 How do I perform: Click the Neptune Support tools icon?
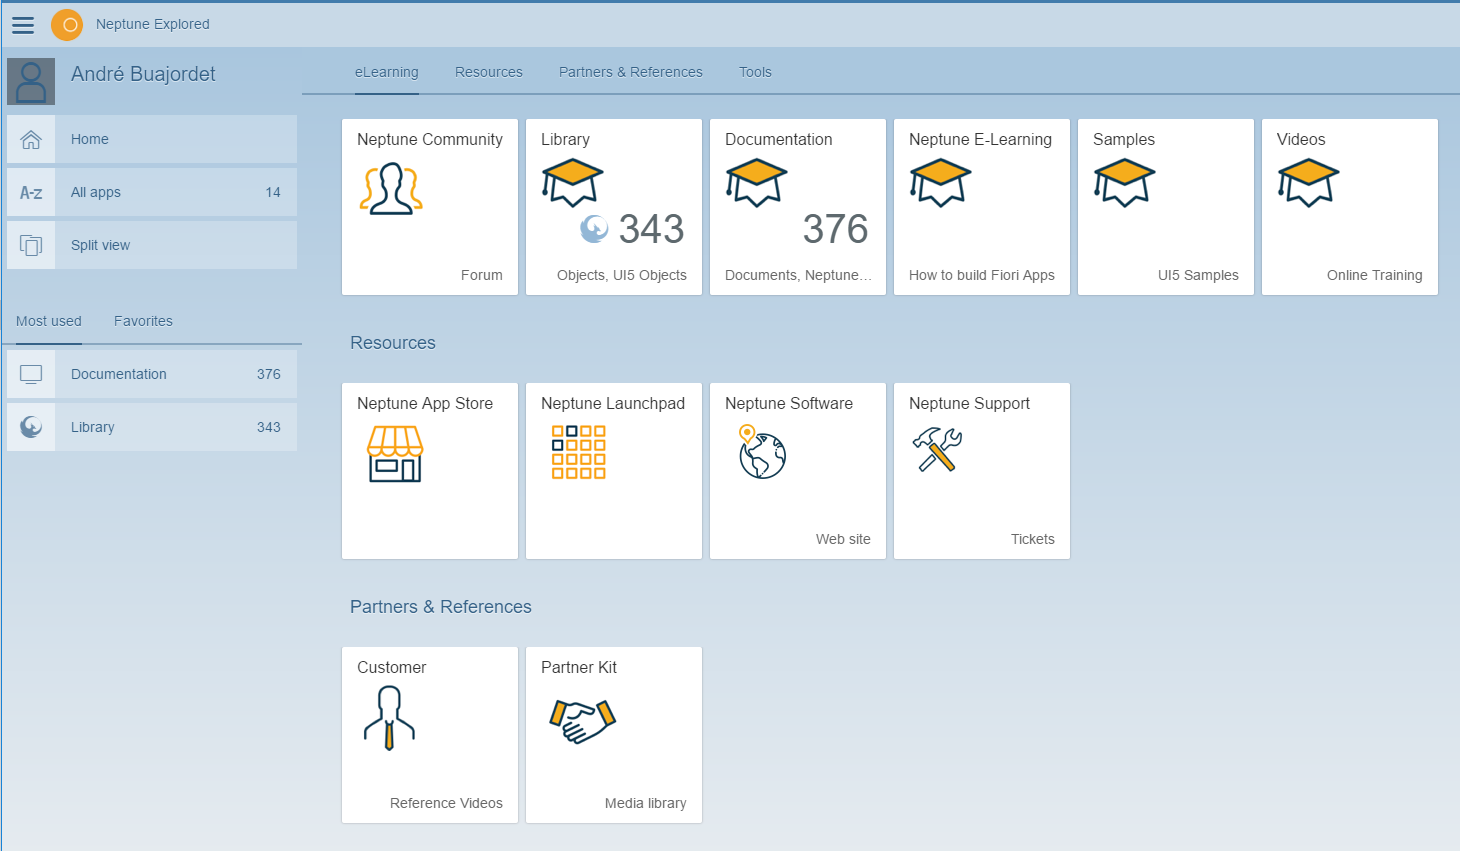click(937, 449)
